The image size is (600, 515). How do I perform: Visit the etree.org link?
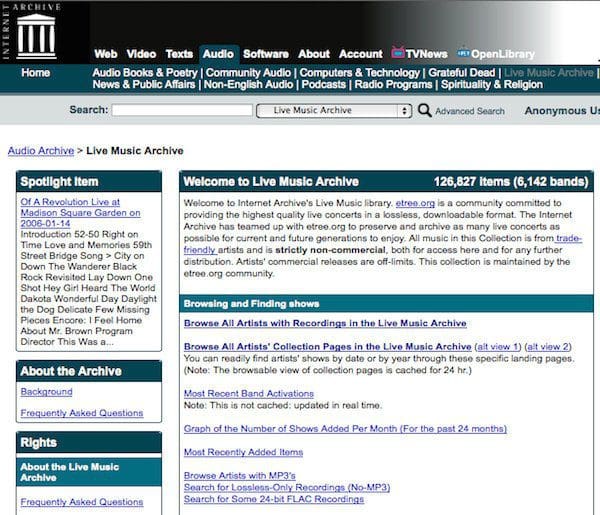point(415,203)
